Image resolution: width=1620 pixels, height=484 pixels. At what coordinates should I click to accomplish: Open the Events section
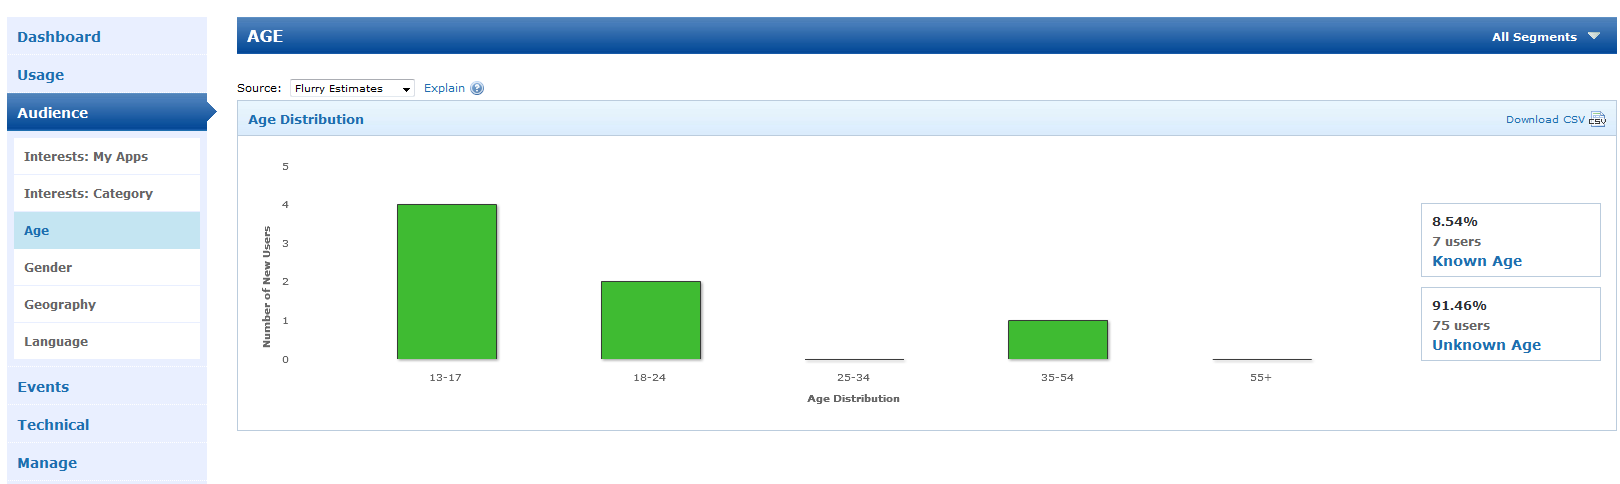click(x=107, y=386)
